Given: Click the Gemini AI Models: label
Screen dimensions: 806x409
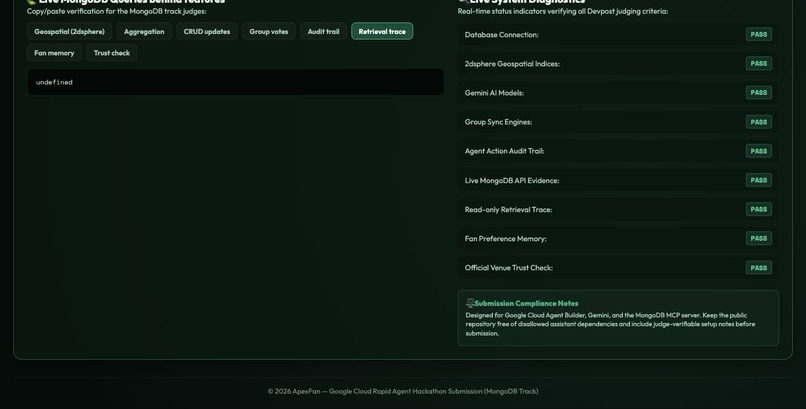Looking at the screenshot, I should coord(494,93).
